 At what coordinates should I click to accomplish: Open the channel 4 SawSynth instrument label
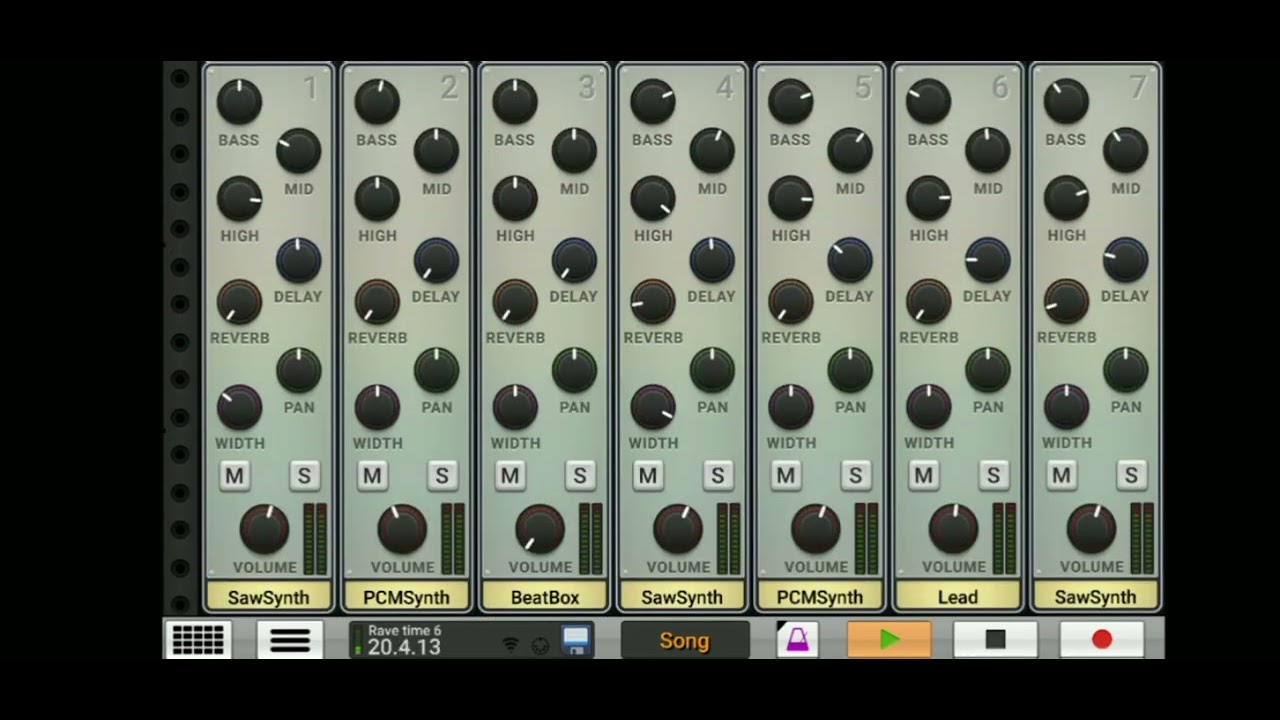click(682, 597)
